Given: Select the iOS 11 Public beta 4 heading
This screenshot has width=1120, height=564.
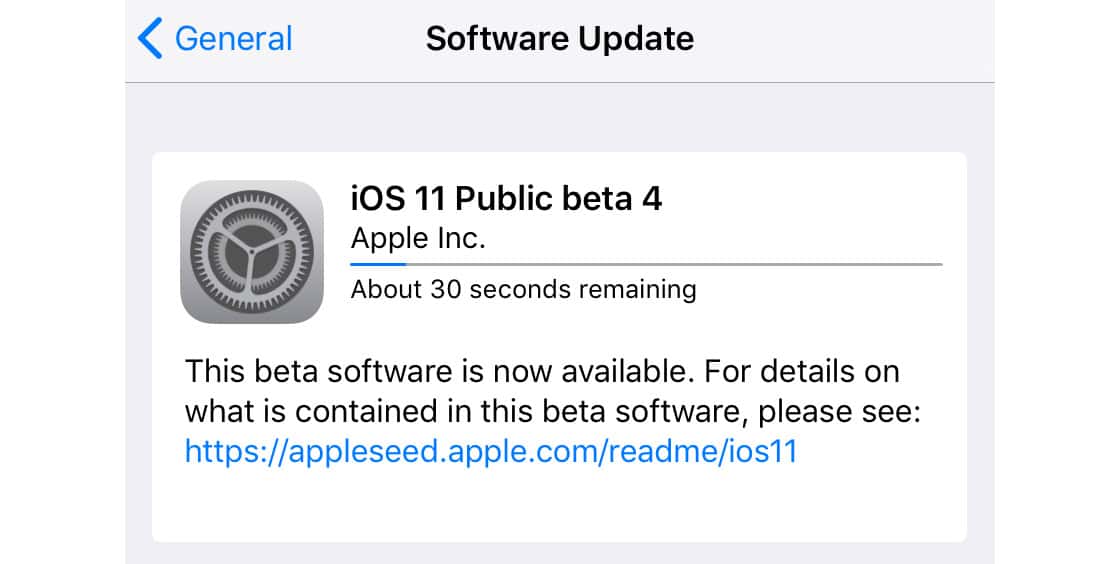Looking at the screenshot, I should 506,199.
